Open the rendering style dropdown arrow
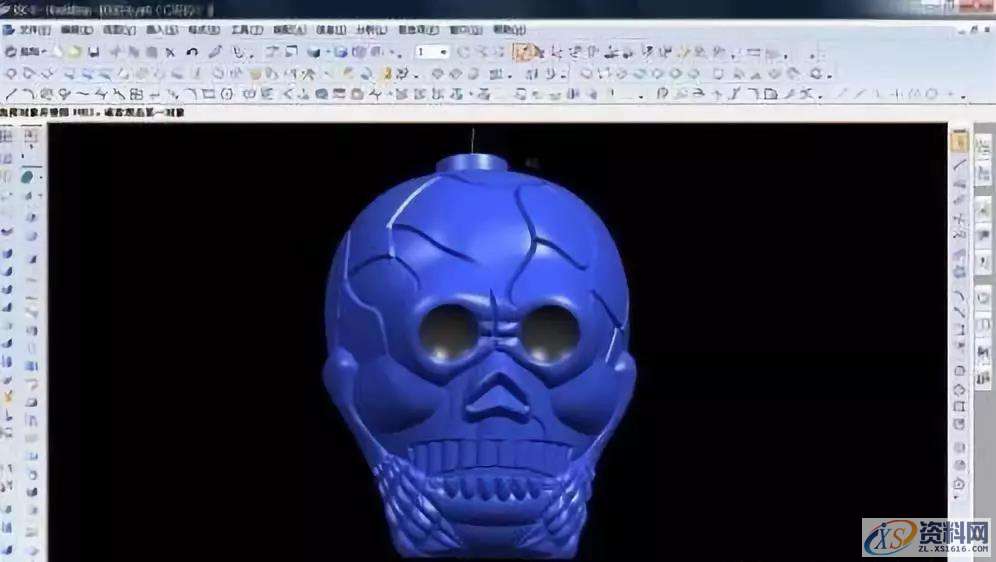Image resolution: width=996 pixels, height=562 pixels. (x=325, y=52)
